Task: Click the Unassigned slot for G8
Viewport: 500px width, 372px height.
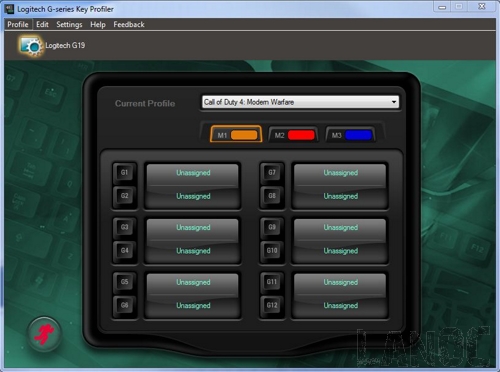Action: [340, 197]
